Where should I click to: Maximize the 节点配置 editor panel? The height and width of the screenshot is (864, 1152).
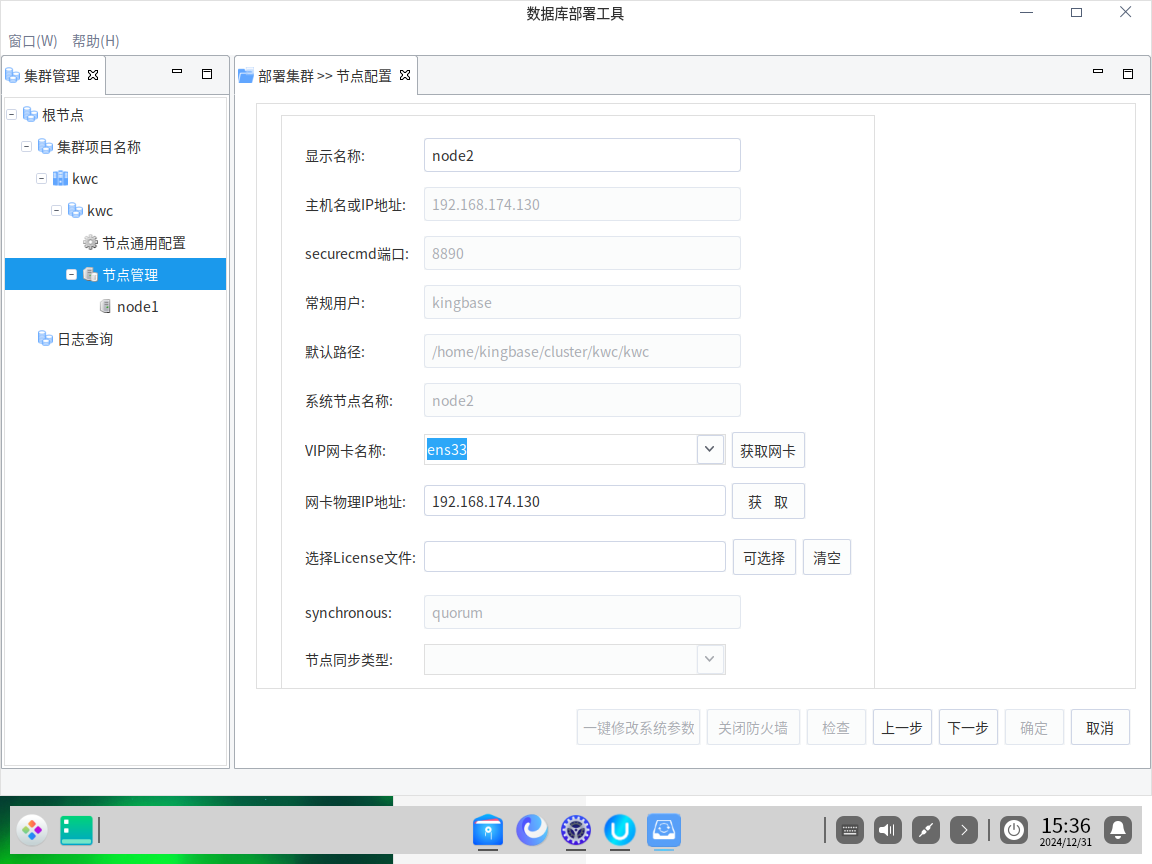point(1127,73)
